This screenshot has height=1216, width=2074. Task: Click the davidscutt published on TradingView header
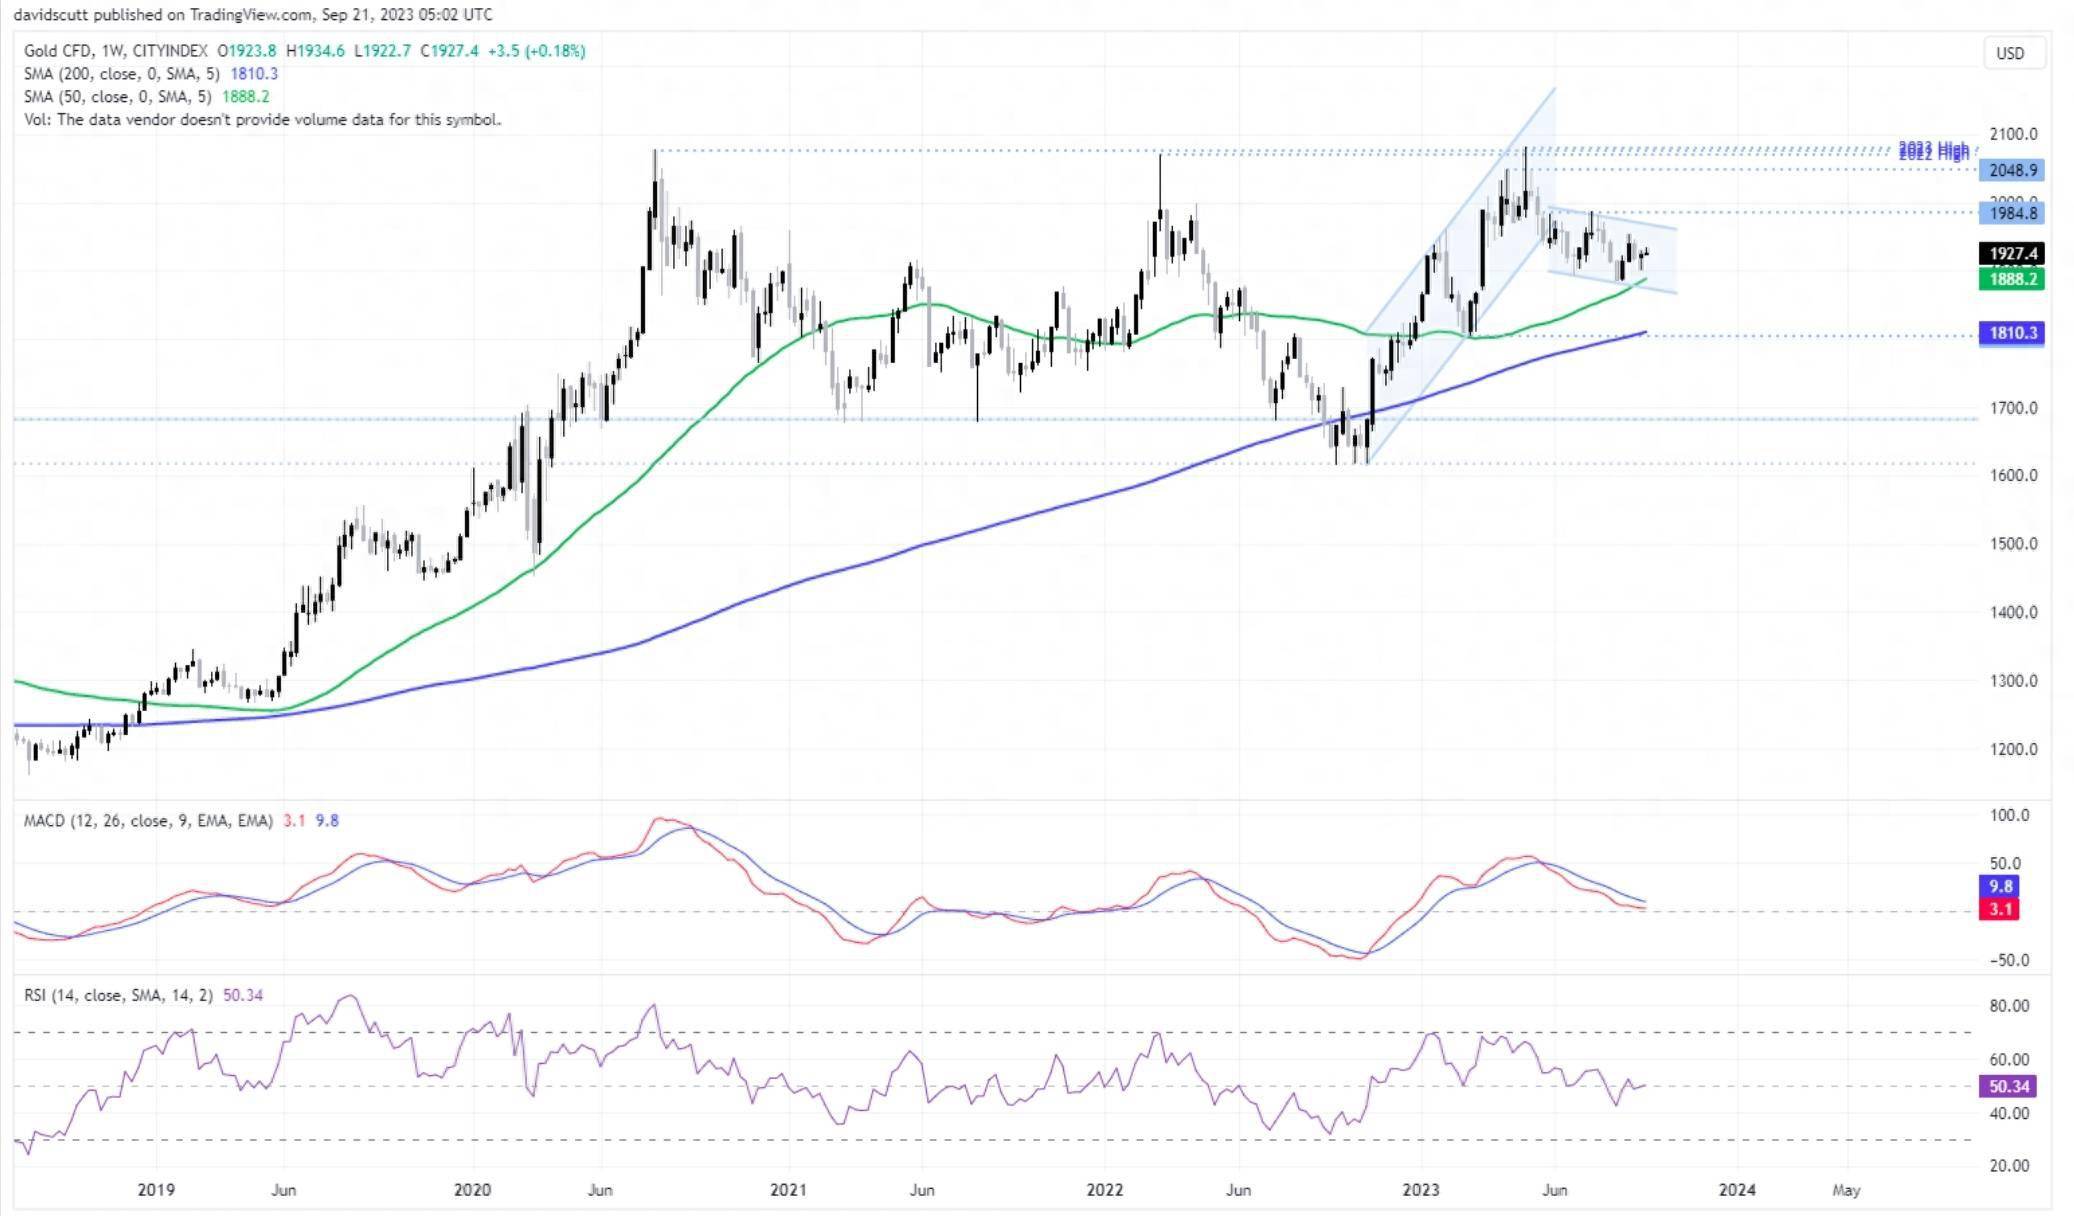(252, 14)
